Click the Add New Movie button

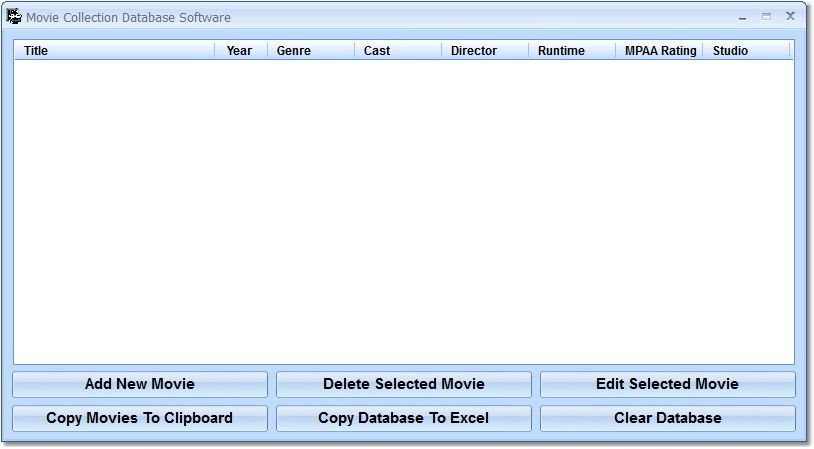tap(140, 384)
